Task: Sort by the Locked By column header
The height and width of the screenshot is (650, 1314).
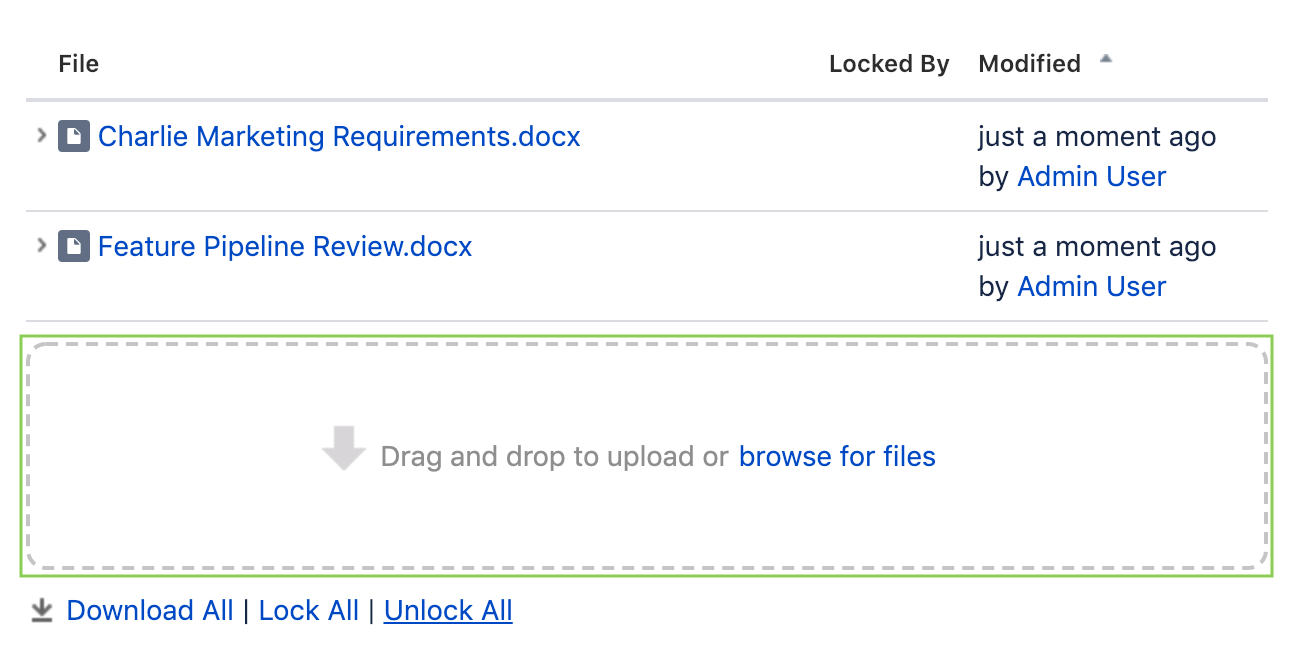Action: click(889, 64)
